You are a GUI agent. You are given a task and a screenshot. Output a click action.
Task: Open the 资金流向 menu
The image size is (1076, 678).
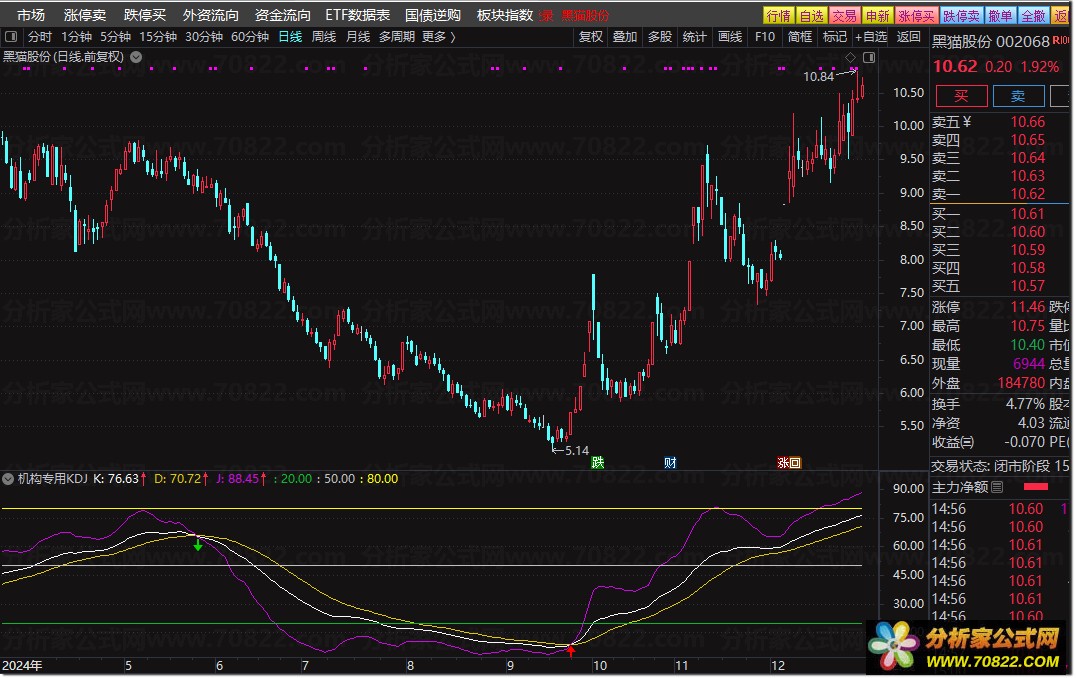click(x=282, y=15)
